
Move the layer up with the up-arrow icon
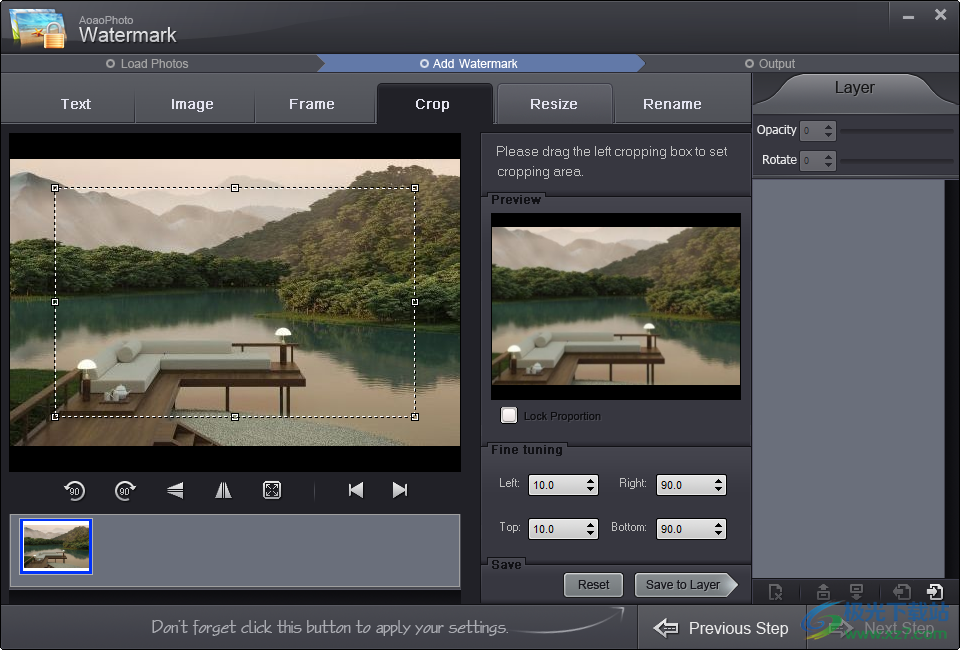pyautogui.click(x=823, y=592)
